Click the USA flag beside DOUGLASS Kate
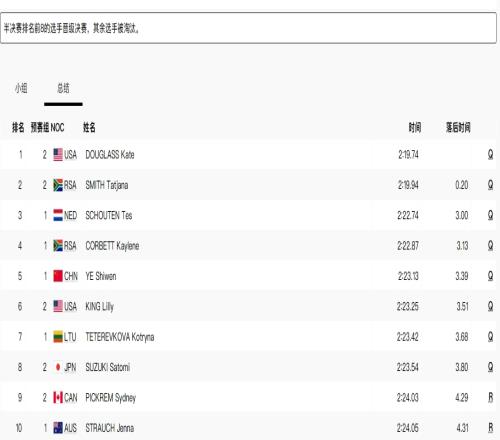 [x=58, y=155]
